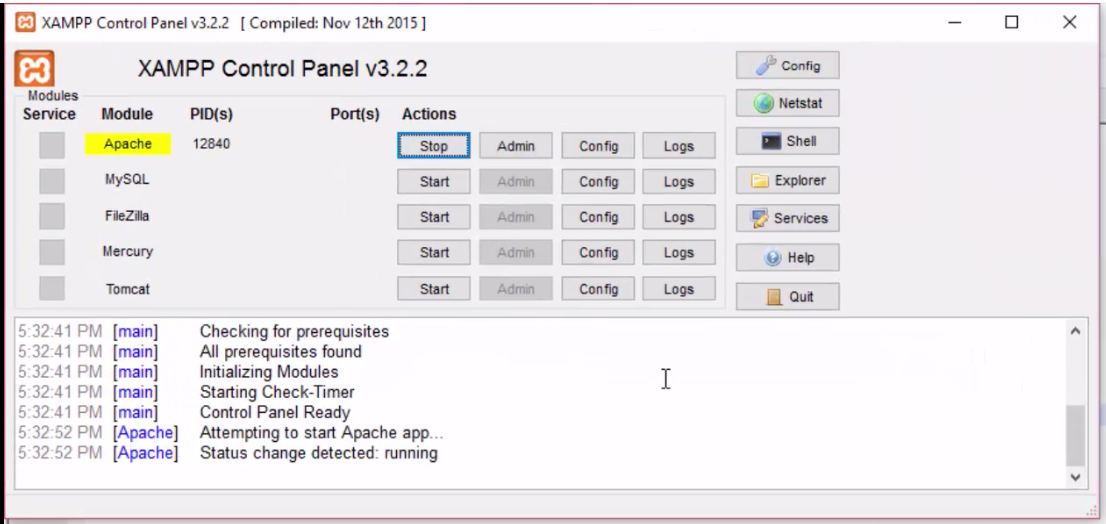Screen dimensions: 1106x524
Task: Launch the Shell terminal
Action: coord(787,141)
